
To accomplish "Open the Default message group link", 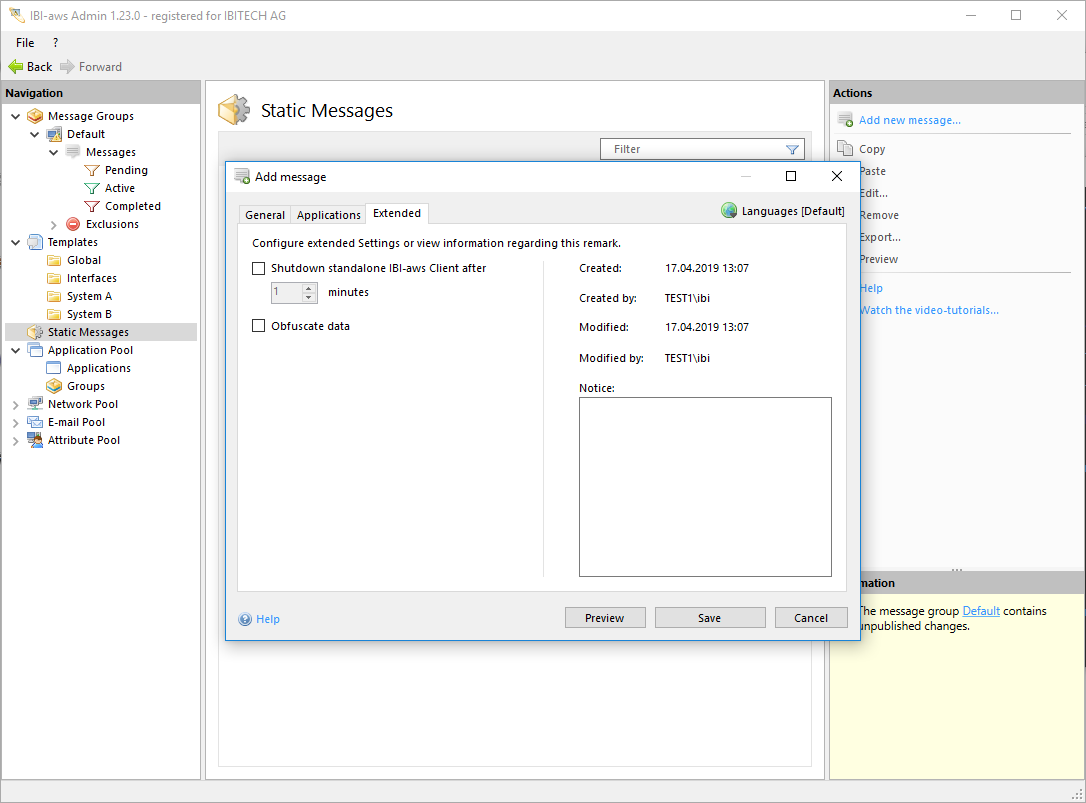I will pos(980,611).
